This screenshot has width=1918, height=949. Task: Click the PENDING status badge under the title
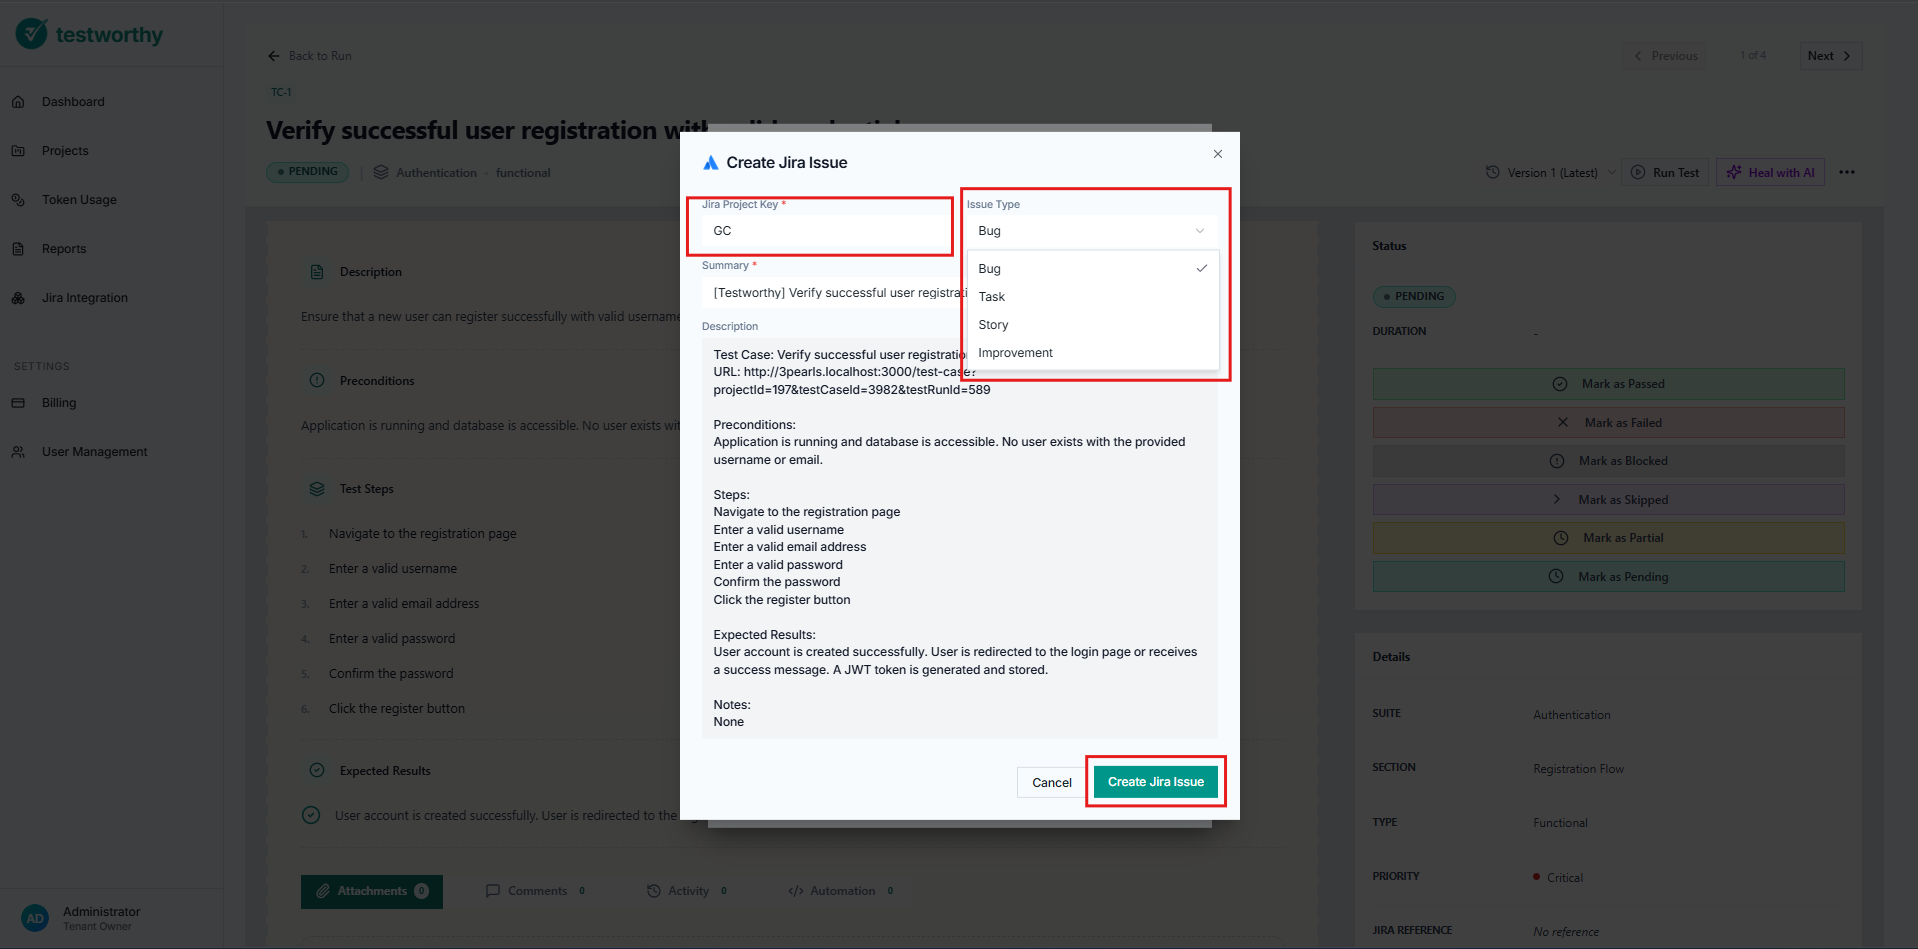[x=308, y=172]
